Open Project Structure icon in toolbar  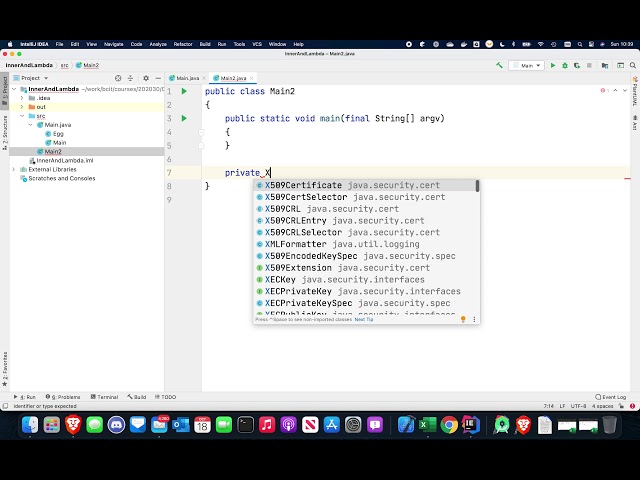pyautogui.click(x=605, y=65)
